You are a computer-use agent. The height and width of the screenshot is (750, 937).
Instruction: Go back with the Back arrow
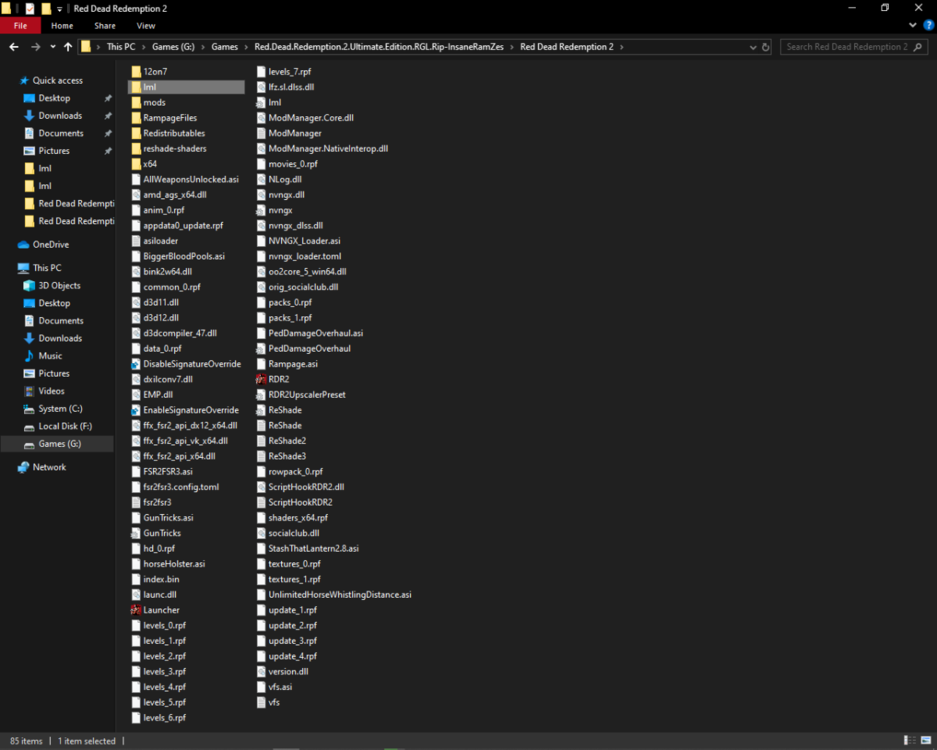(14, 47)
